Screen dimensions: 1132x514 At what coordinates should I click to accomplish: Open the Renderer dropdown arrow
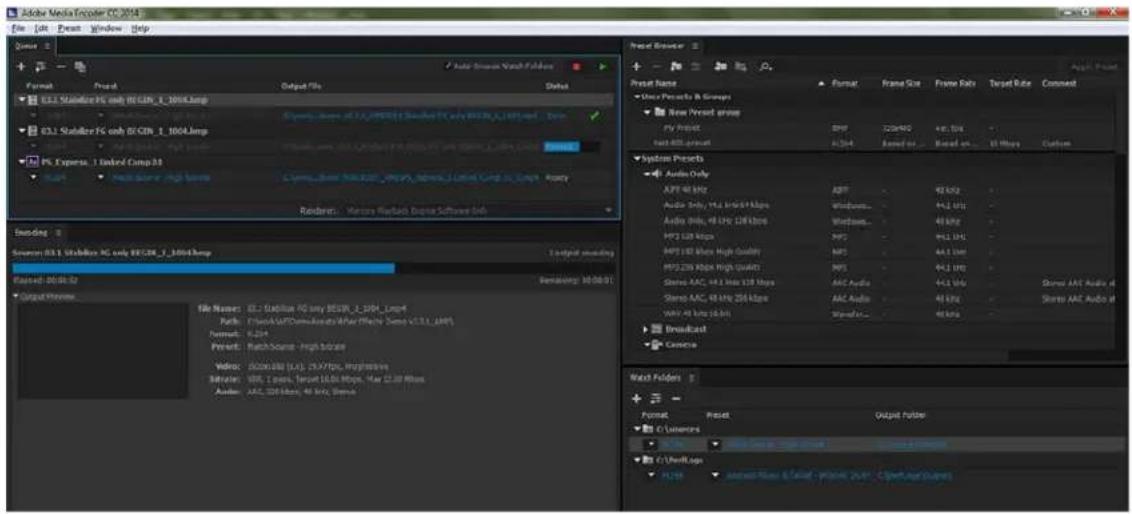pyautogui.click(x=608, y=210)
